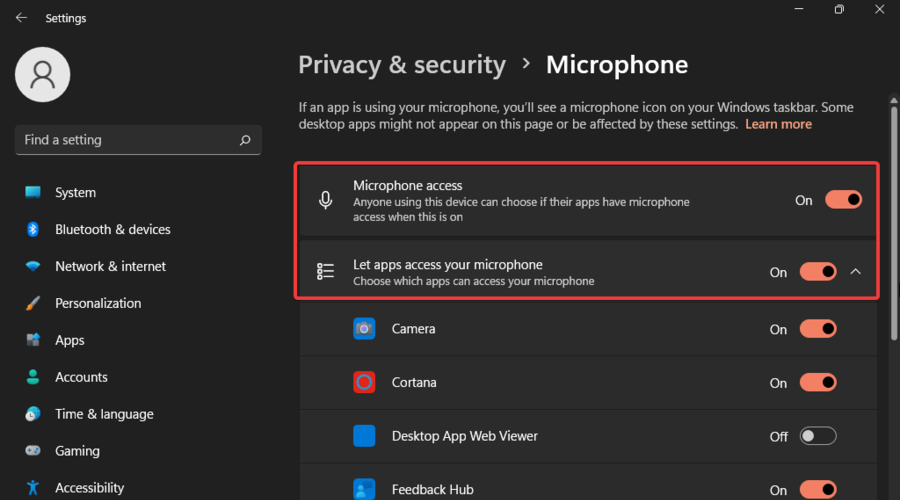Click the back arrow in Settings
Screen dimensions: 900x500
pyautogui.click(x=21, y=18)
